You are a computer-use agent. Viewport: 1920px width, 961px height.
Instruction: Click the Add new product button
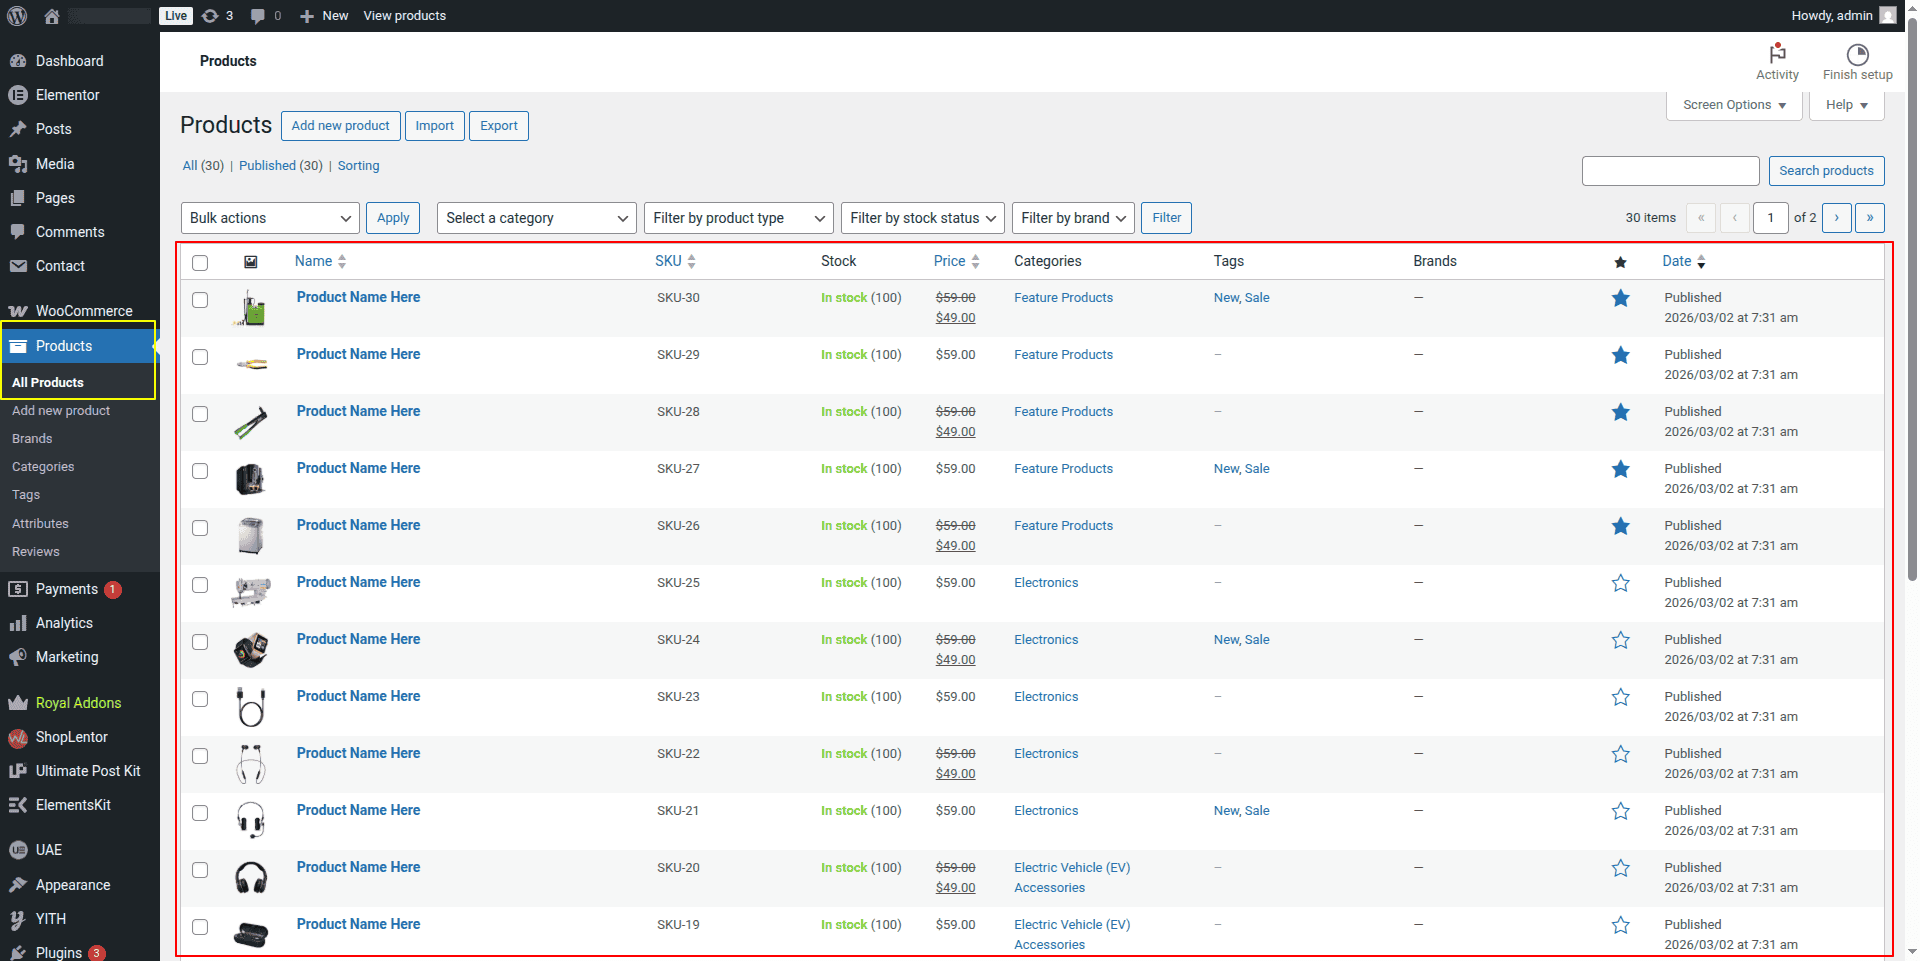pyautogui.click(x=340, y=126)
